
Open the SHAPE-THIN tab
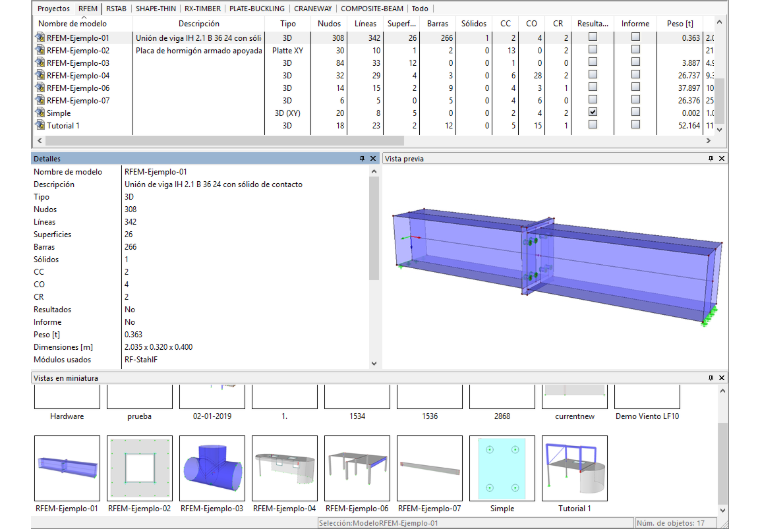pos(156,8)
